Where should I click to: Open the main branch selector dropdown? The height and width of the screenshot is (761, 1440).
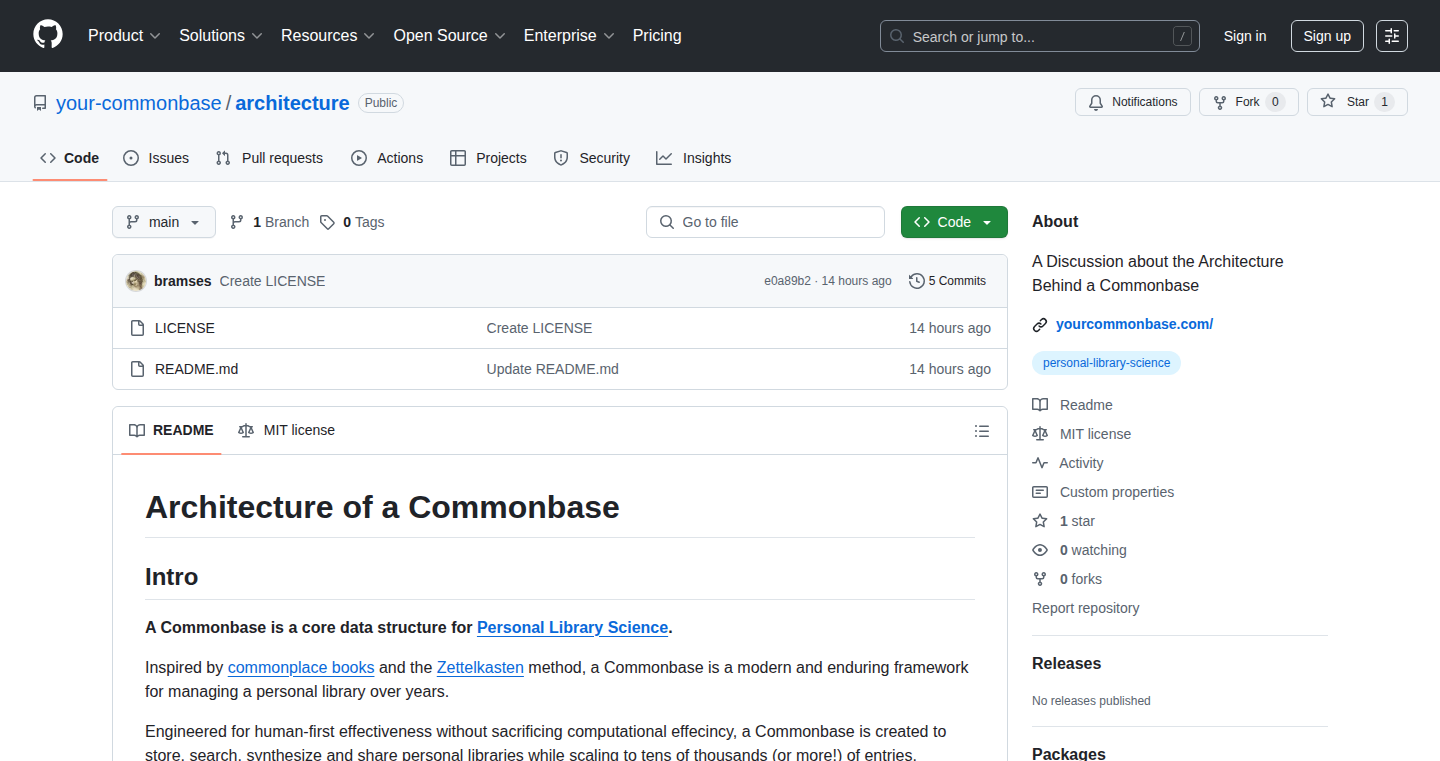(164, 222)
